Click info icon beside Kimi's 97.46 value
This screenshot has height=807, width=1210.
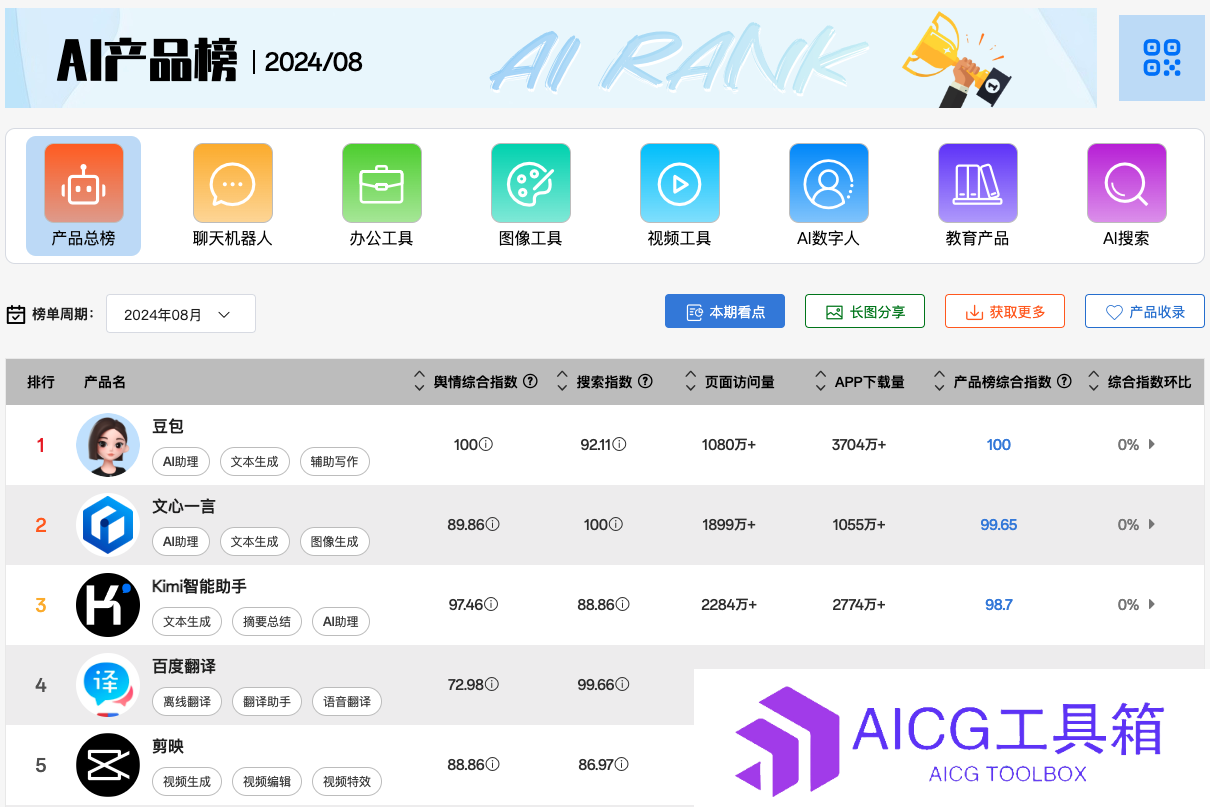492,604
